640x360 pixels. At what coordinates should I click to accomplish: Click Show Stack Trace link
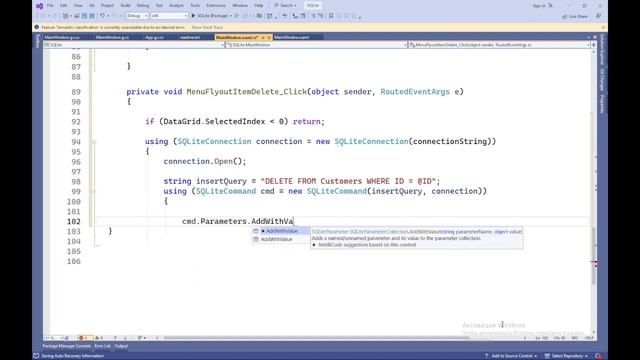[x=207, y=27]
